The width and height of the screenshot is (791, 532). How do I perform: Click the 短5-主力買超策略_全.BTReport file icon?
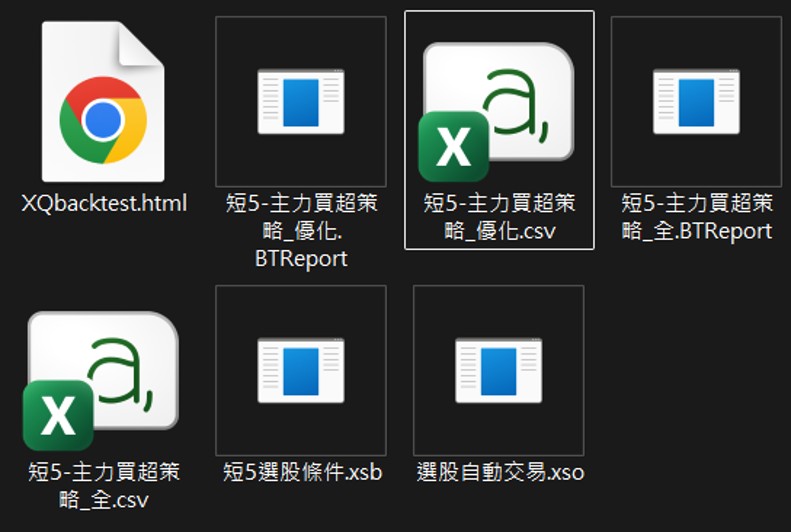pyautogui.click(x=696, y=101)
